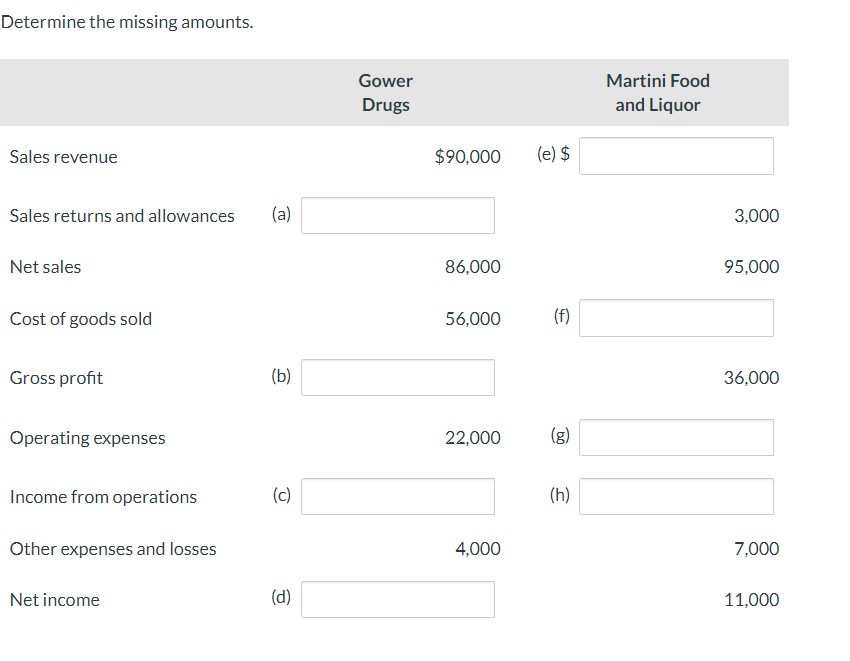Click input field (b) for Gross profit
850x661 pixels.
397,377
